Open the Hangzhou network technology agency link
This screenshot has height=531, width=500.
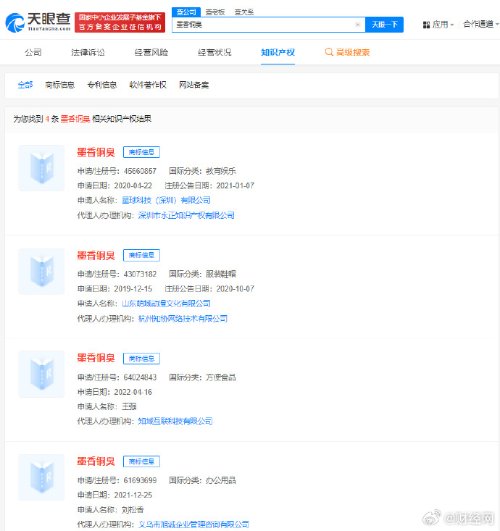click(183, 318)
